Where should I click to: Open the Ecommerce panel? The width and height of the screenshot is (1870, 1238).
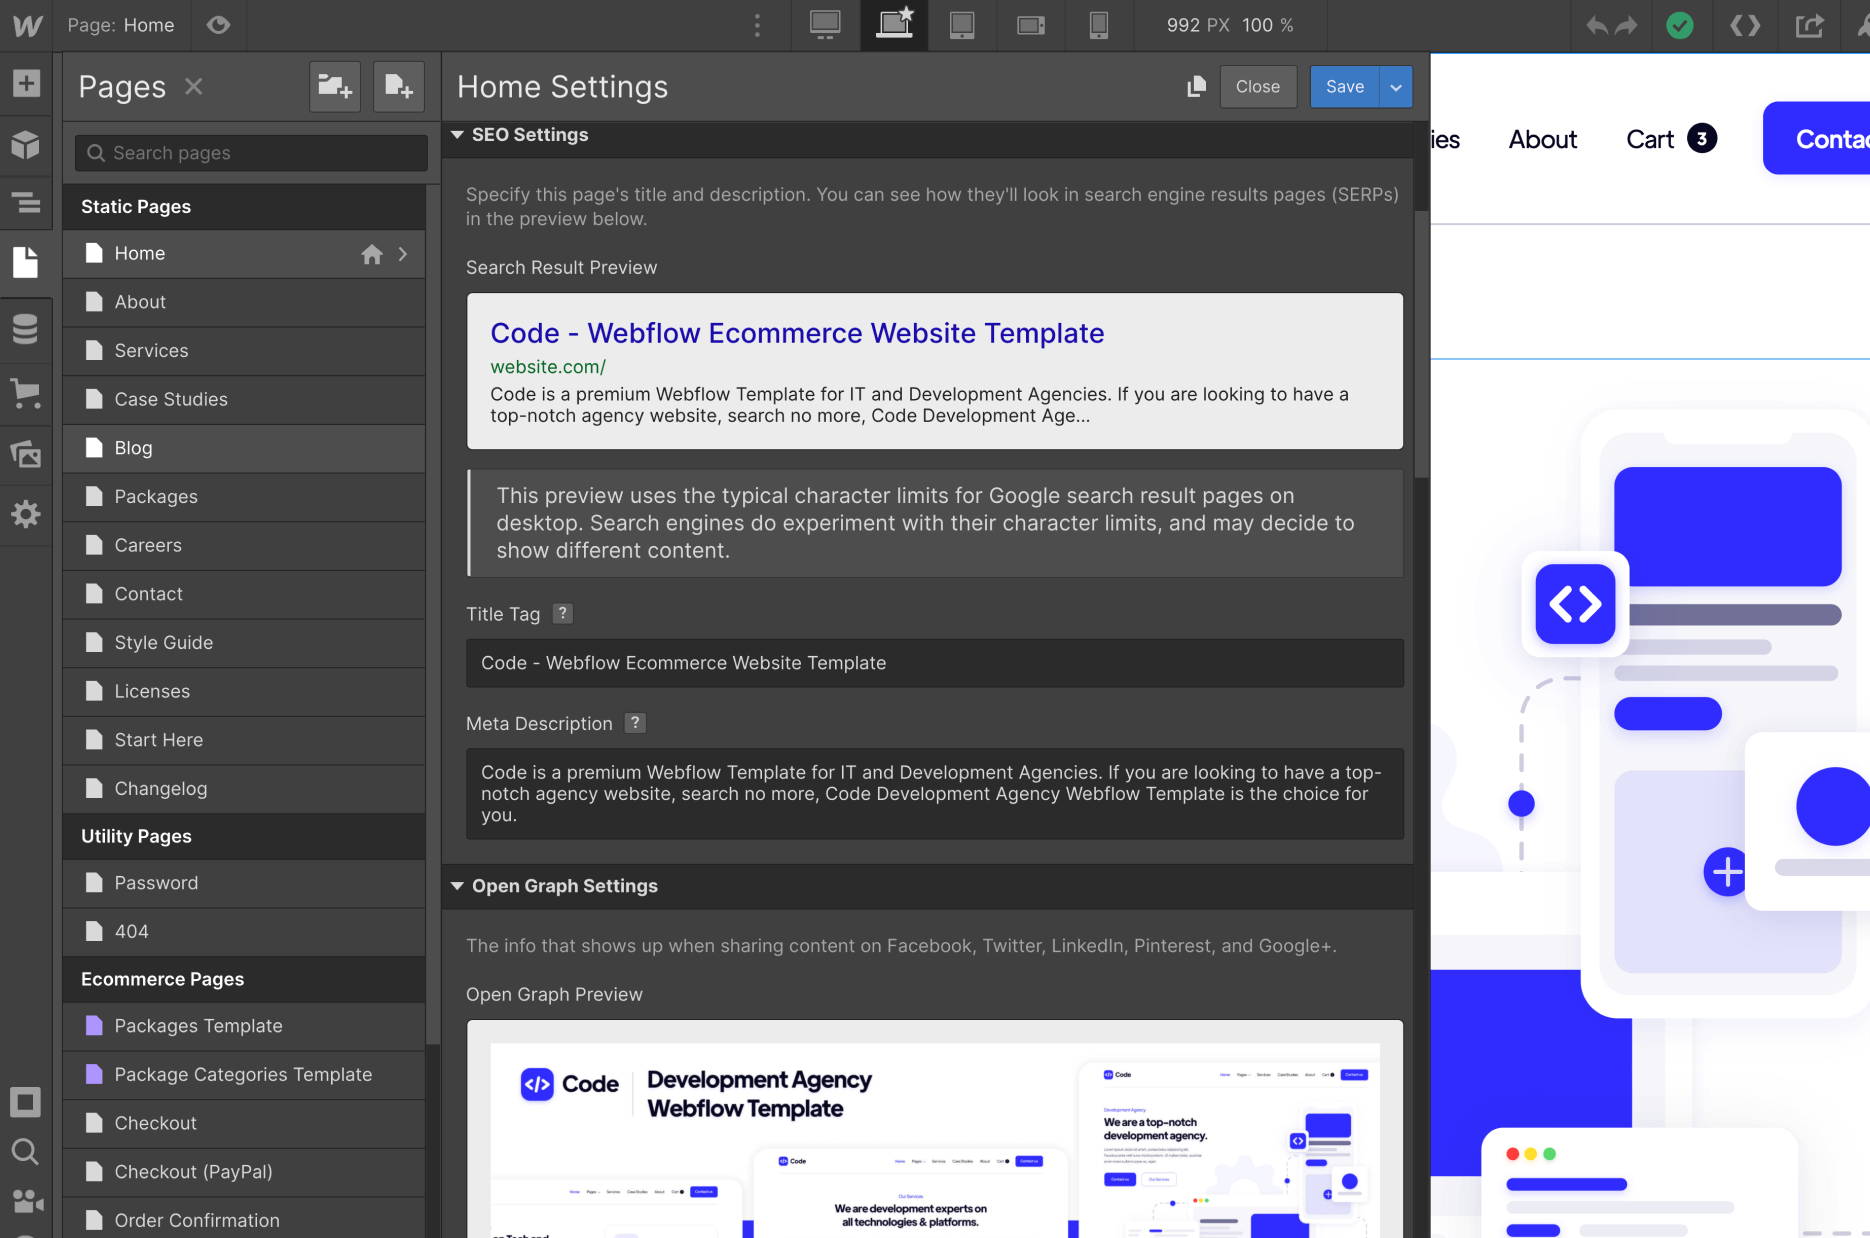(x=26, y=394)
